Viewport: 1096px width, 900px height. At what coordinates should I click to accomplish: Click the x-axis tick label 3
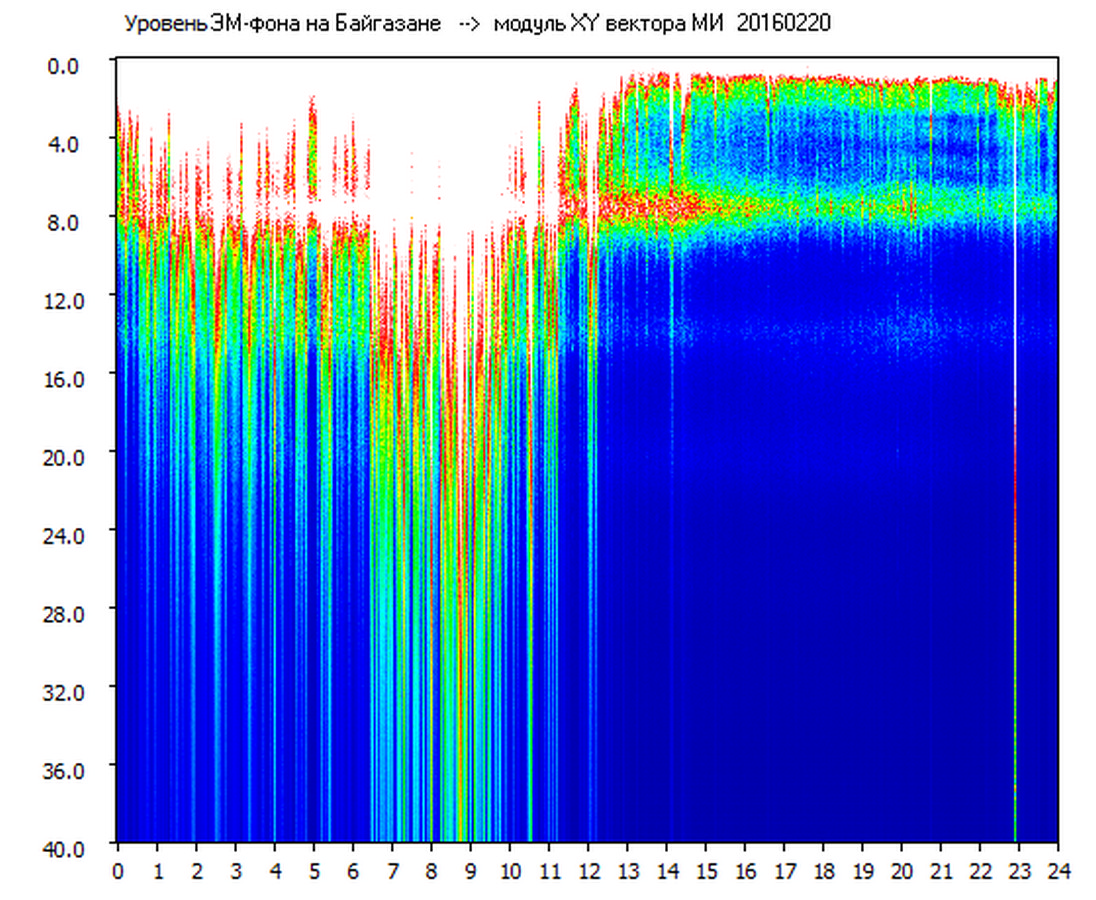(x=236, y=871)
